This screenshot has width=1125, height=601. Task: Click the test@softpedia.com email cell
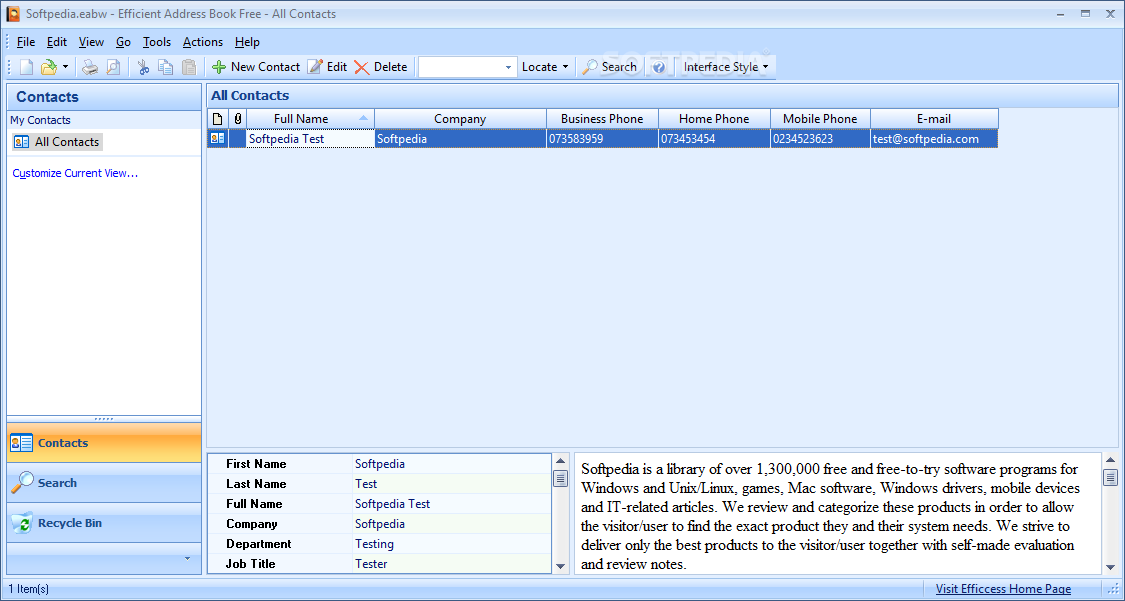point(934,138)
